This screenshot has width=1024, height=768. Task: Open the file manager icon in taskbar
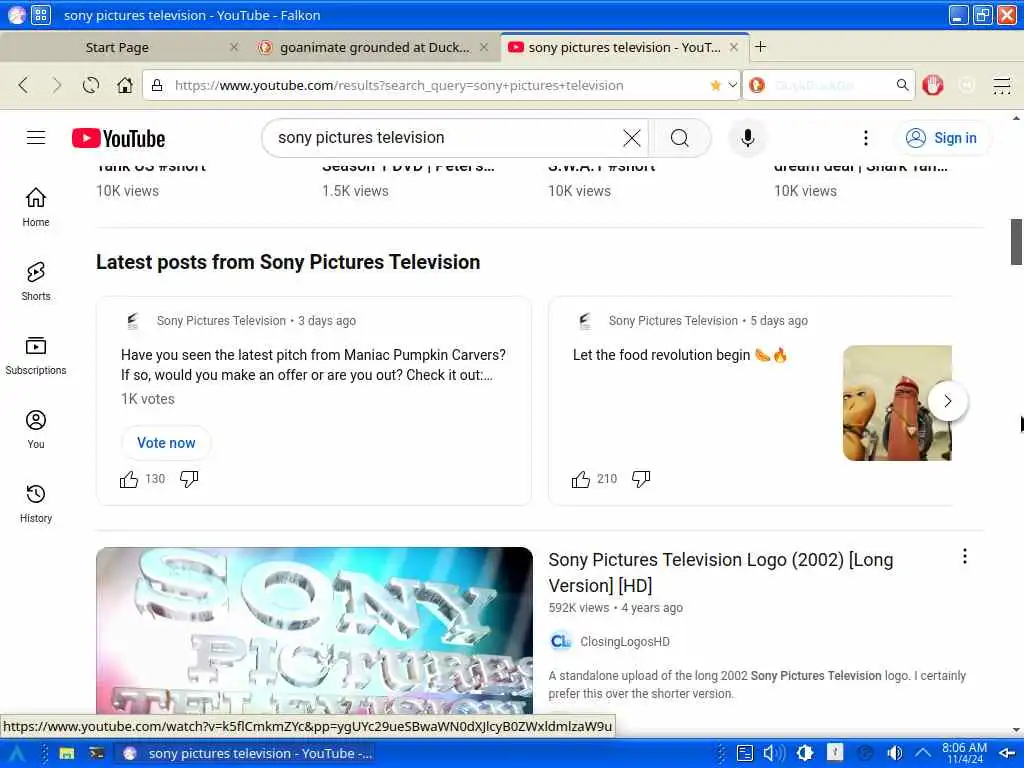tap(67, 754)
